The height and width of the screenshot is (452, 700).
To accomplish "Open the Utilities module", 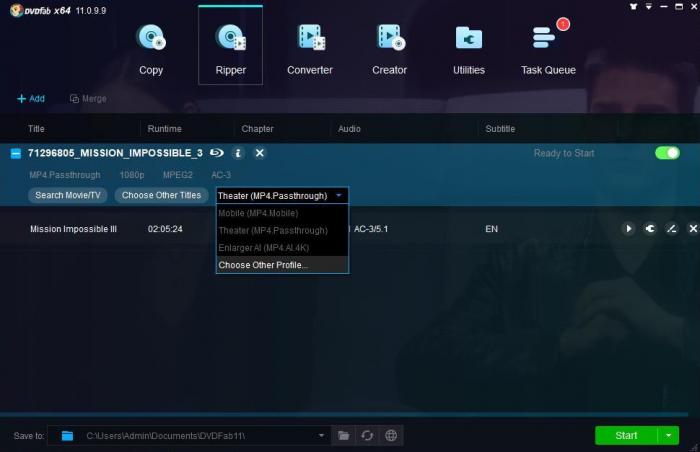I will coord(469,50).
